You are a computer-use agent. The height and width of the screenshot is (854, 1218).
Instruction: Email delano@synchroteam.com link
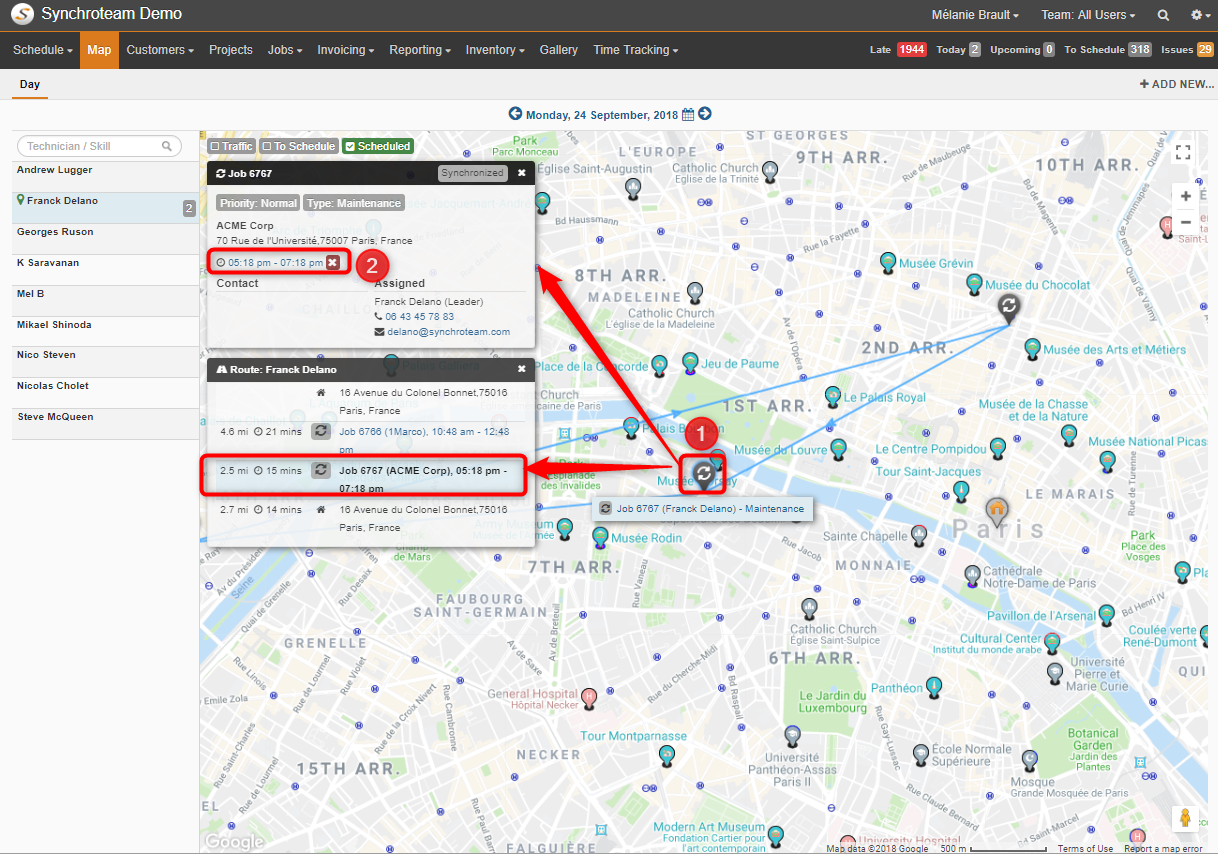(x=449, y=332)
